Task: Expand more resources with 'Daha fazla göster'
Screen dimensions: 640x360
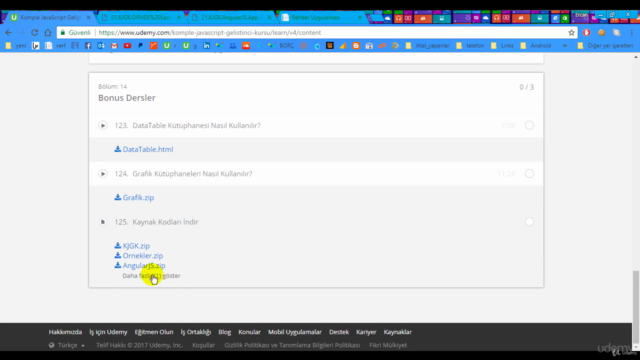Action: [151, 276]
